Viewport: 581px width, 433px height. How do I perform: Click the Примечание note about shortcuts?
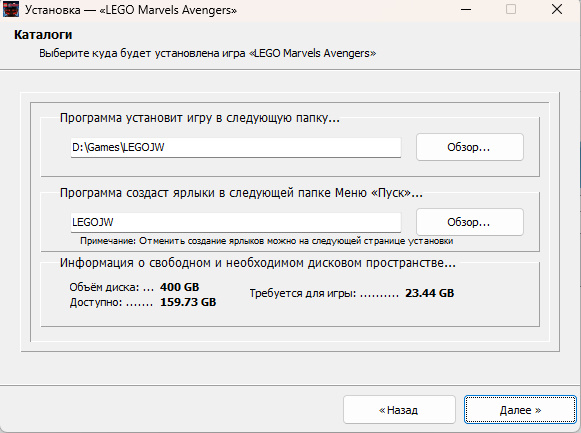[266, 241]
